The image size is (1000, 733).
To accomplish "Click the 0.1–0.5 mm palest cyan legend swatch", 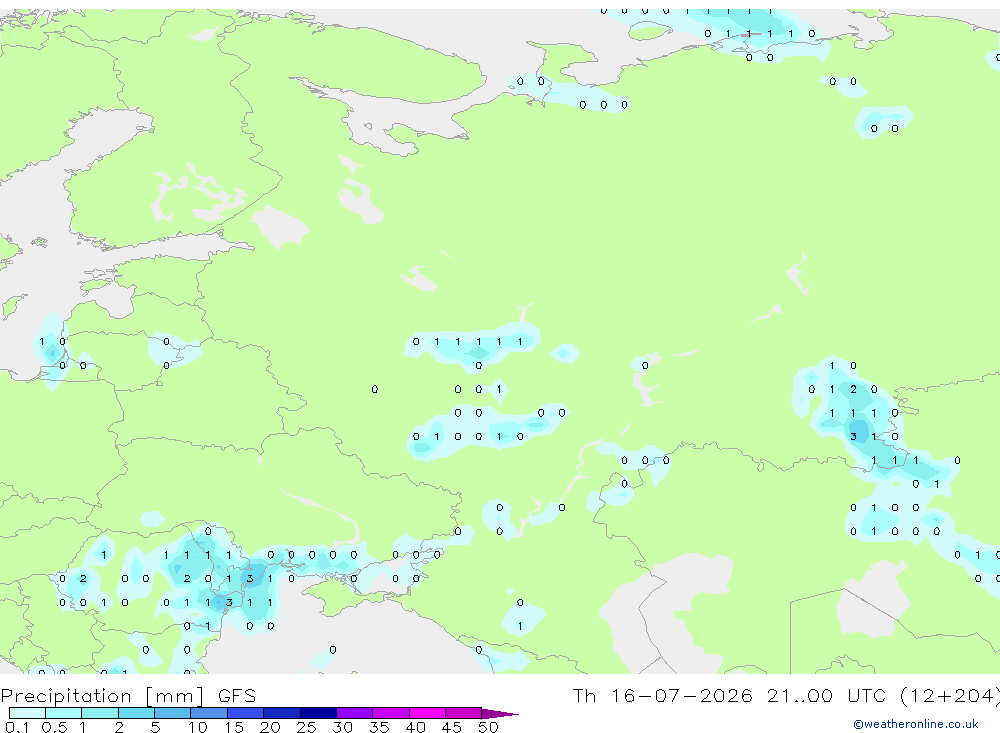I will click(x=27, y=713).
